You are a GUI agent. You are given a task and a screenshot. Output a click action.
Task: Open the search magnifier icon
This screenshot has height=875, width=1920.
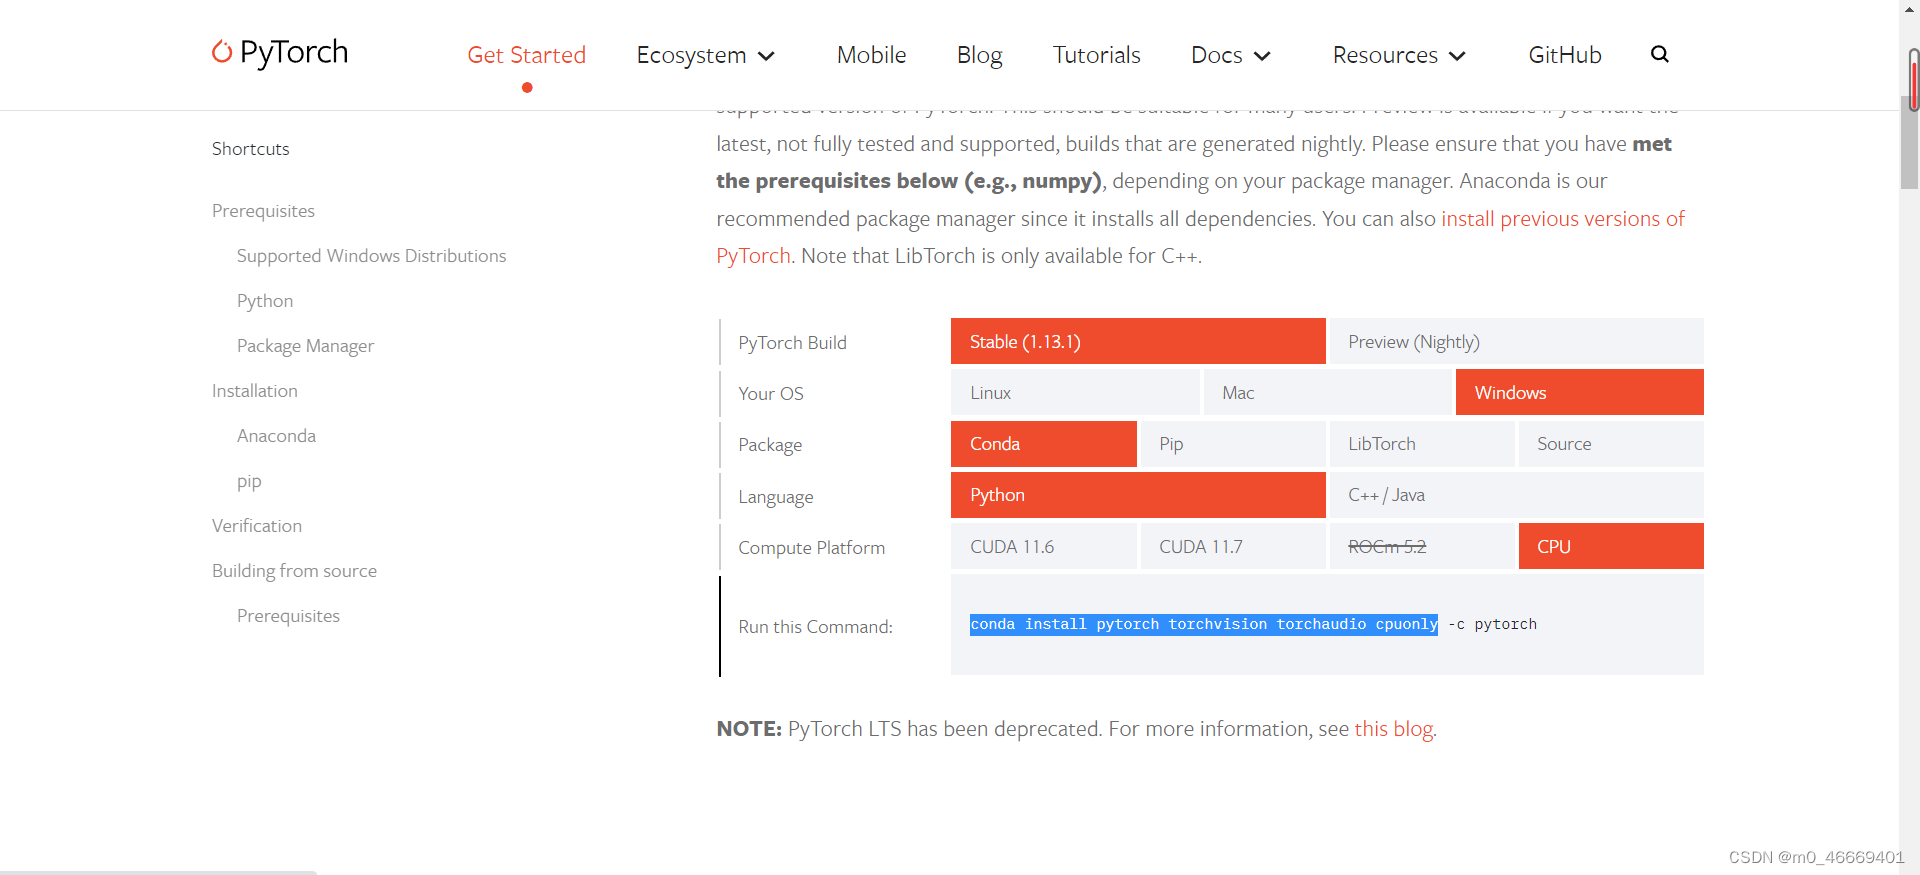(x=1659, y=54)
